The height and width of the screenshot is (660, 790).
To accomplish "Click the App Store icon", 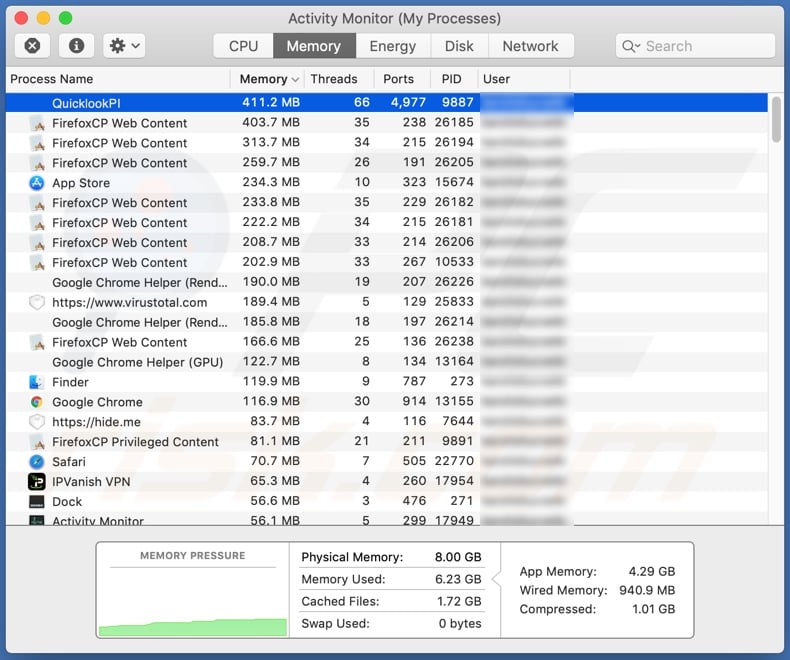I will pos(37,183).
